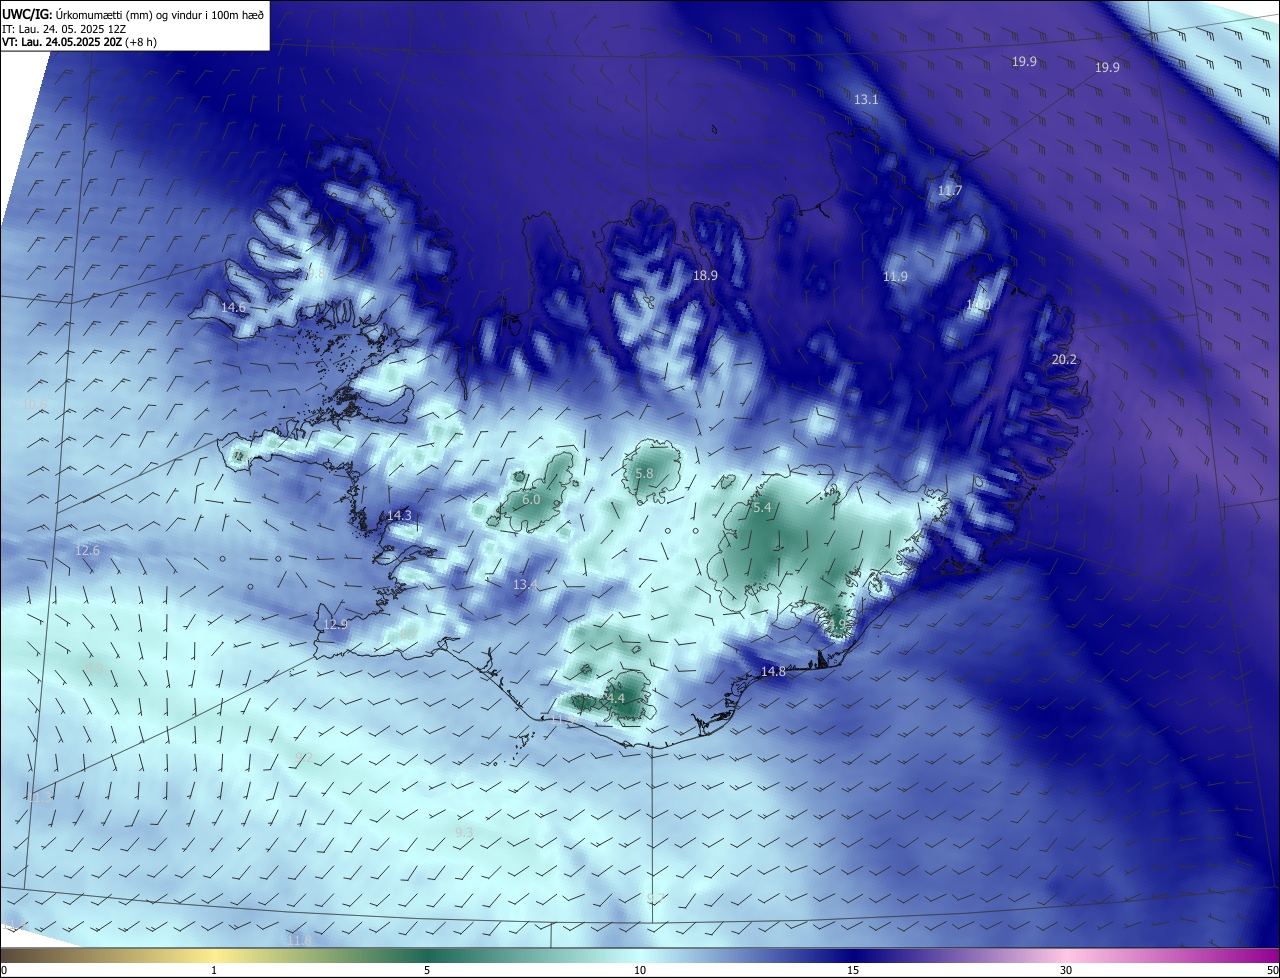This screenshot has width=1280, height=978.
Task: Click the 1 tick on the colour scale
Action: [x=214, y=970]
